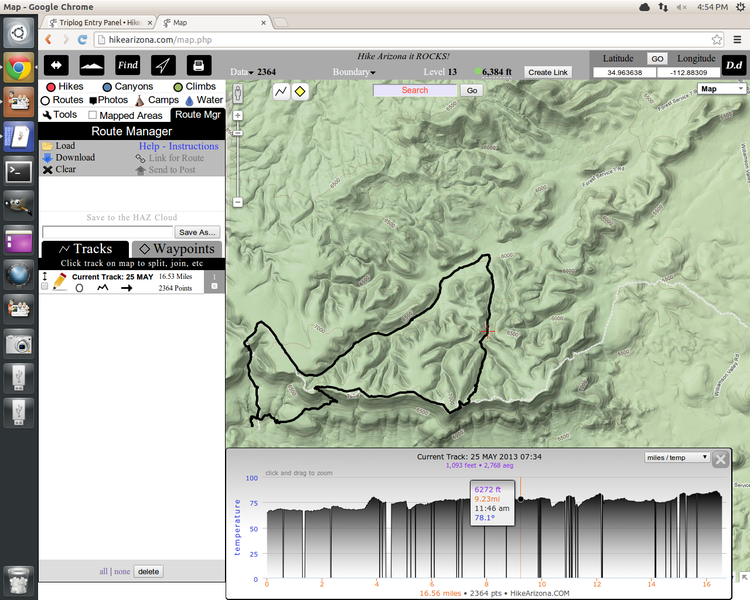Check the Mapped Areas checkbox
Viewport: 750px width, 600px height.
[x=92, y=115]
